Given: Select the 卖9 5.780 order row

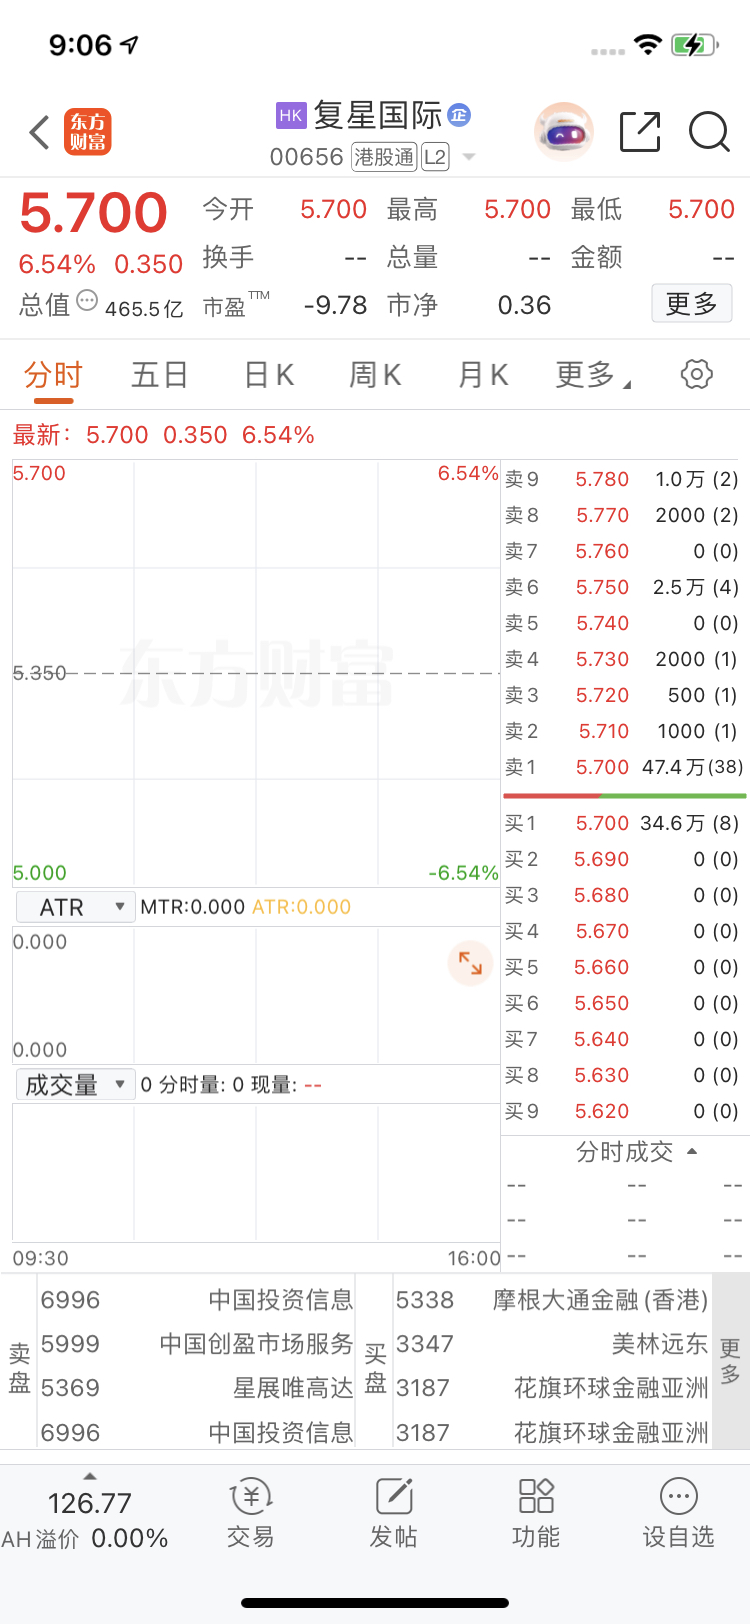Looking at the screenshot, I should (623, 479).
